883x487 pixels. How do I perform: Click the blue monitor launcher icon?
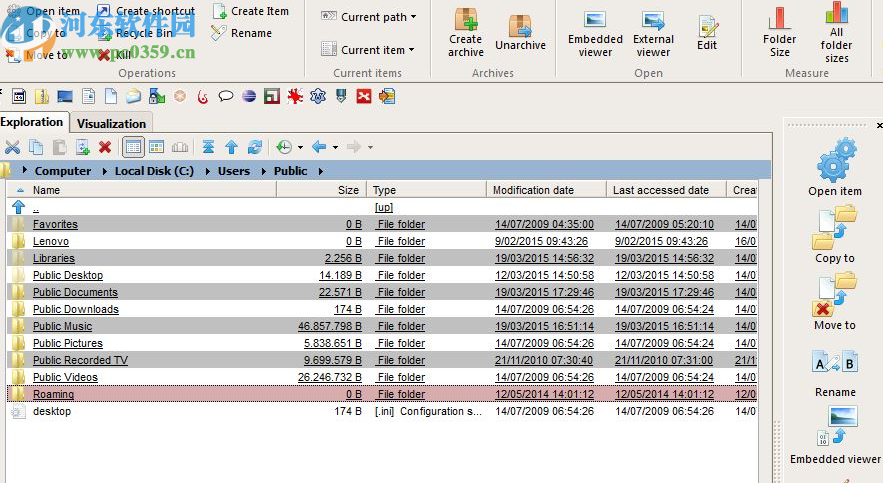[x=65, y=97]
